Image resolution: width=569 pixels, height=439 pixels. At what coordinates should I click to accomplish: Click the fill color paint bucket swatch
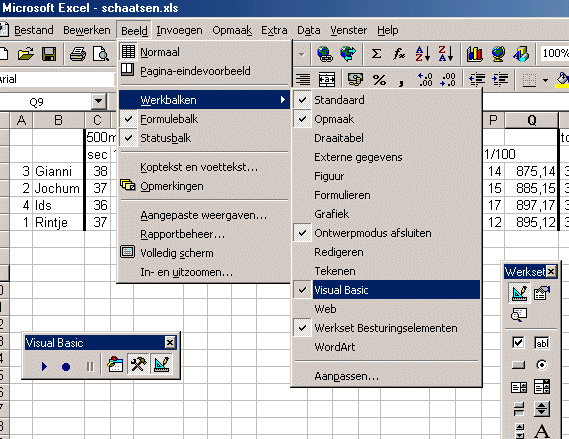pos(562,80)
